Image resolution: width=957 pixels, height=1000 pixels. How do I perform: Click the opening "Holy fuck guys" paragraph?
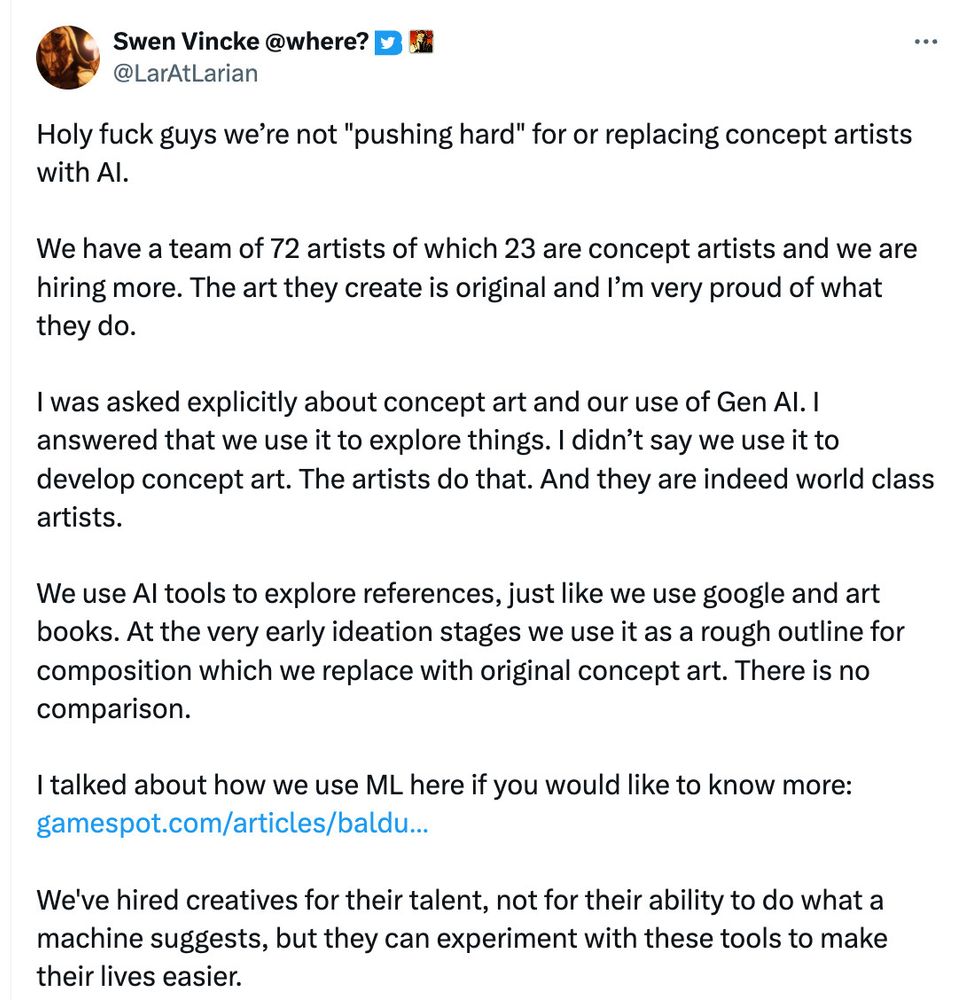click(x=474, y=152)
